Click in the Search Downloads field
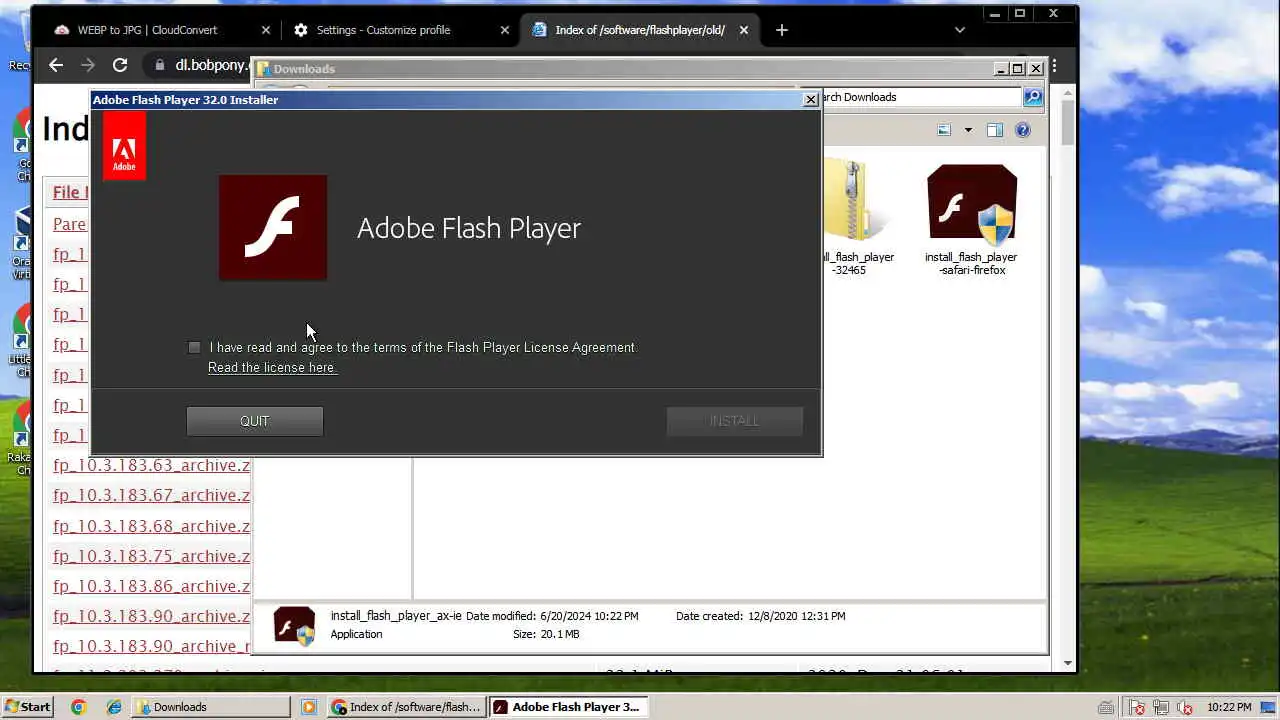The height and width of the screenshot is (720, 1280). [x=920, y=97]
